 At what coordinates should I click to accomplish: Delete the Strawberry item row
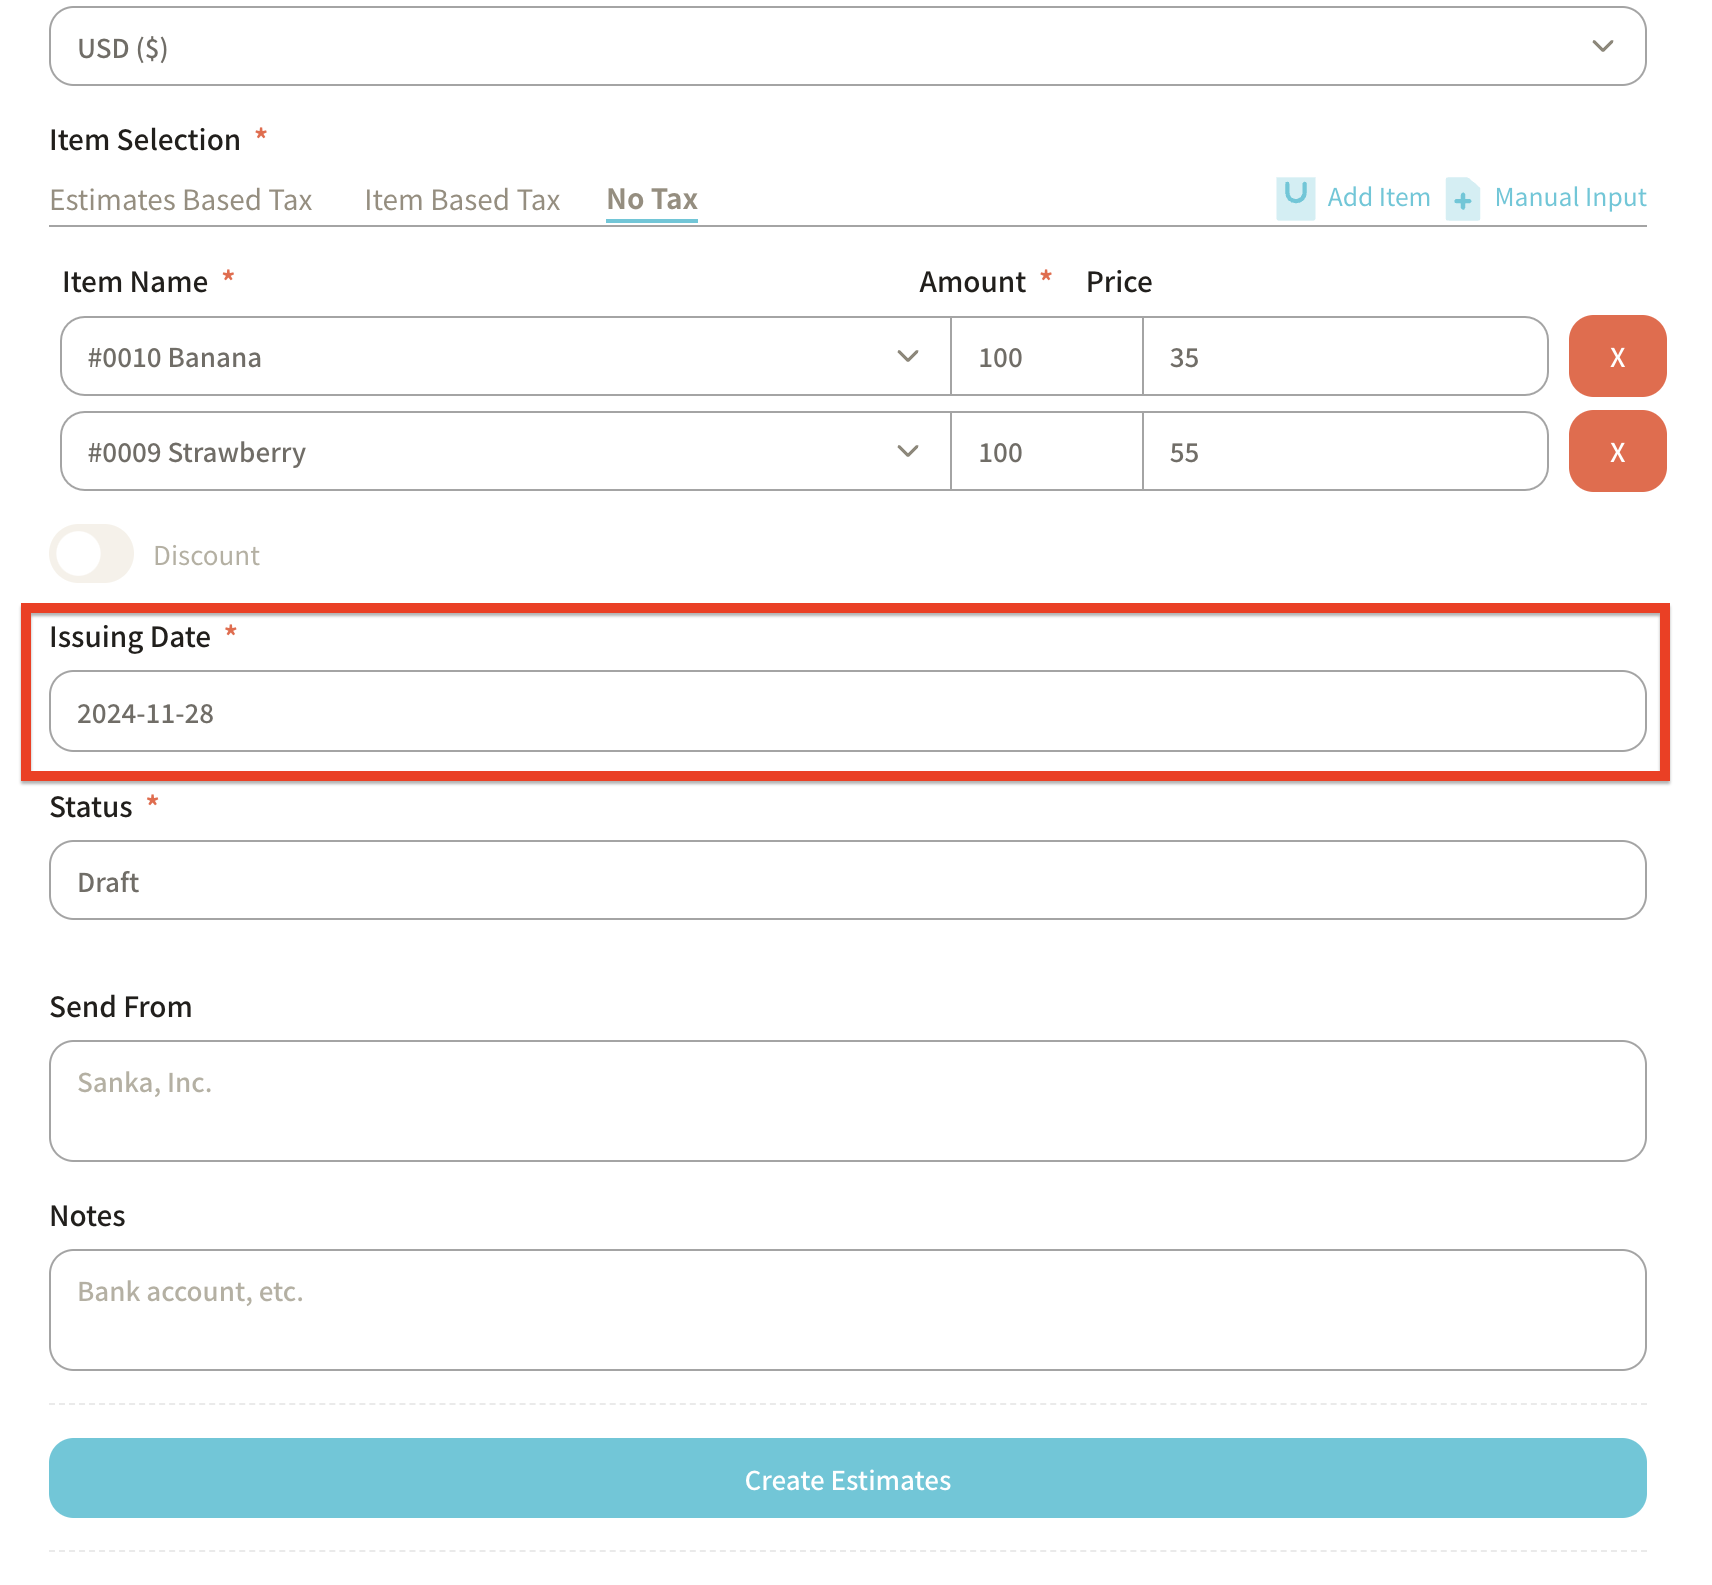coord(1616,452)
